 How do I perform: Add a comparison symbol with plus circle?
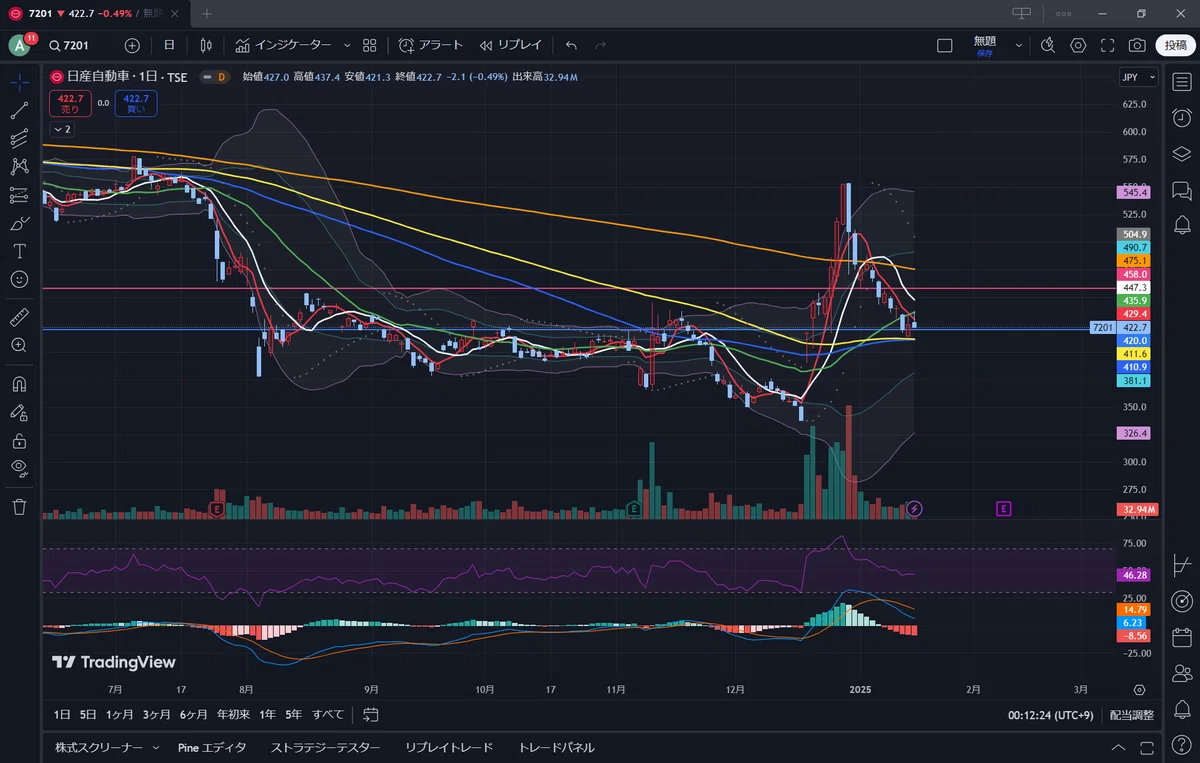click(x=132, y=45)
